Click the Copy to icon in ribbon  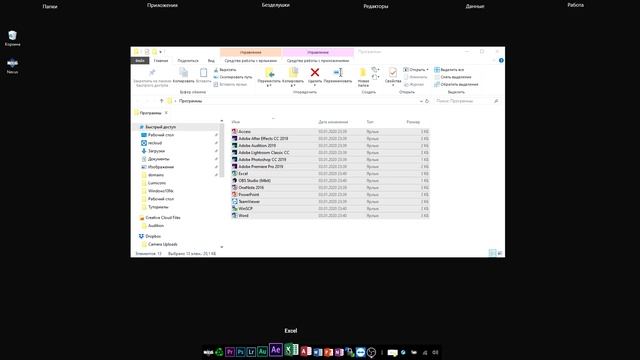pyautogui.click(x=293, y=72)
